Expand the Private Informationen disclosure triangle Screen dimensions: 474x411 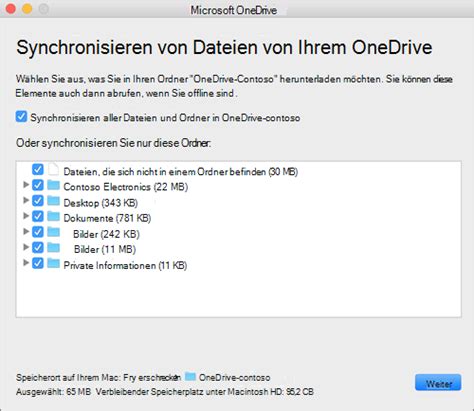pyautogui.click(x=26, y=263)
